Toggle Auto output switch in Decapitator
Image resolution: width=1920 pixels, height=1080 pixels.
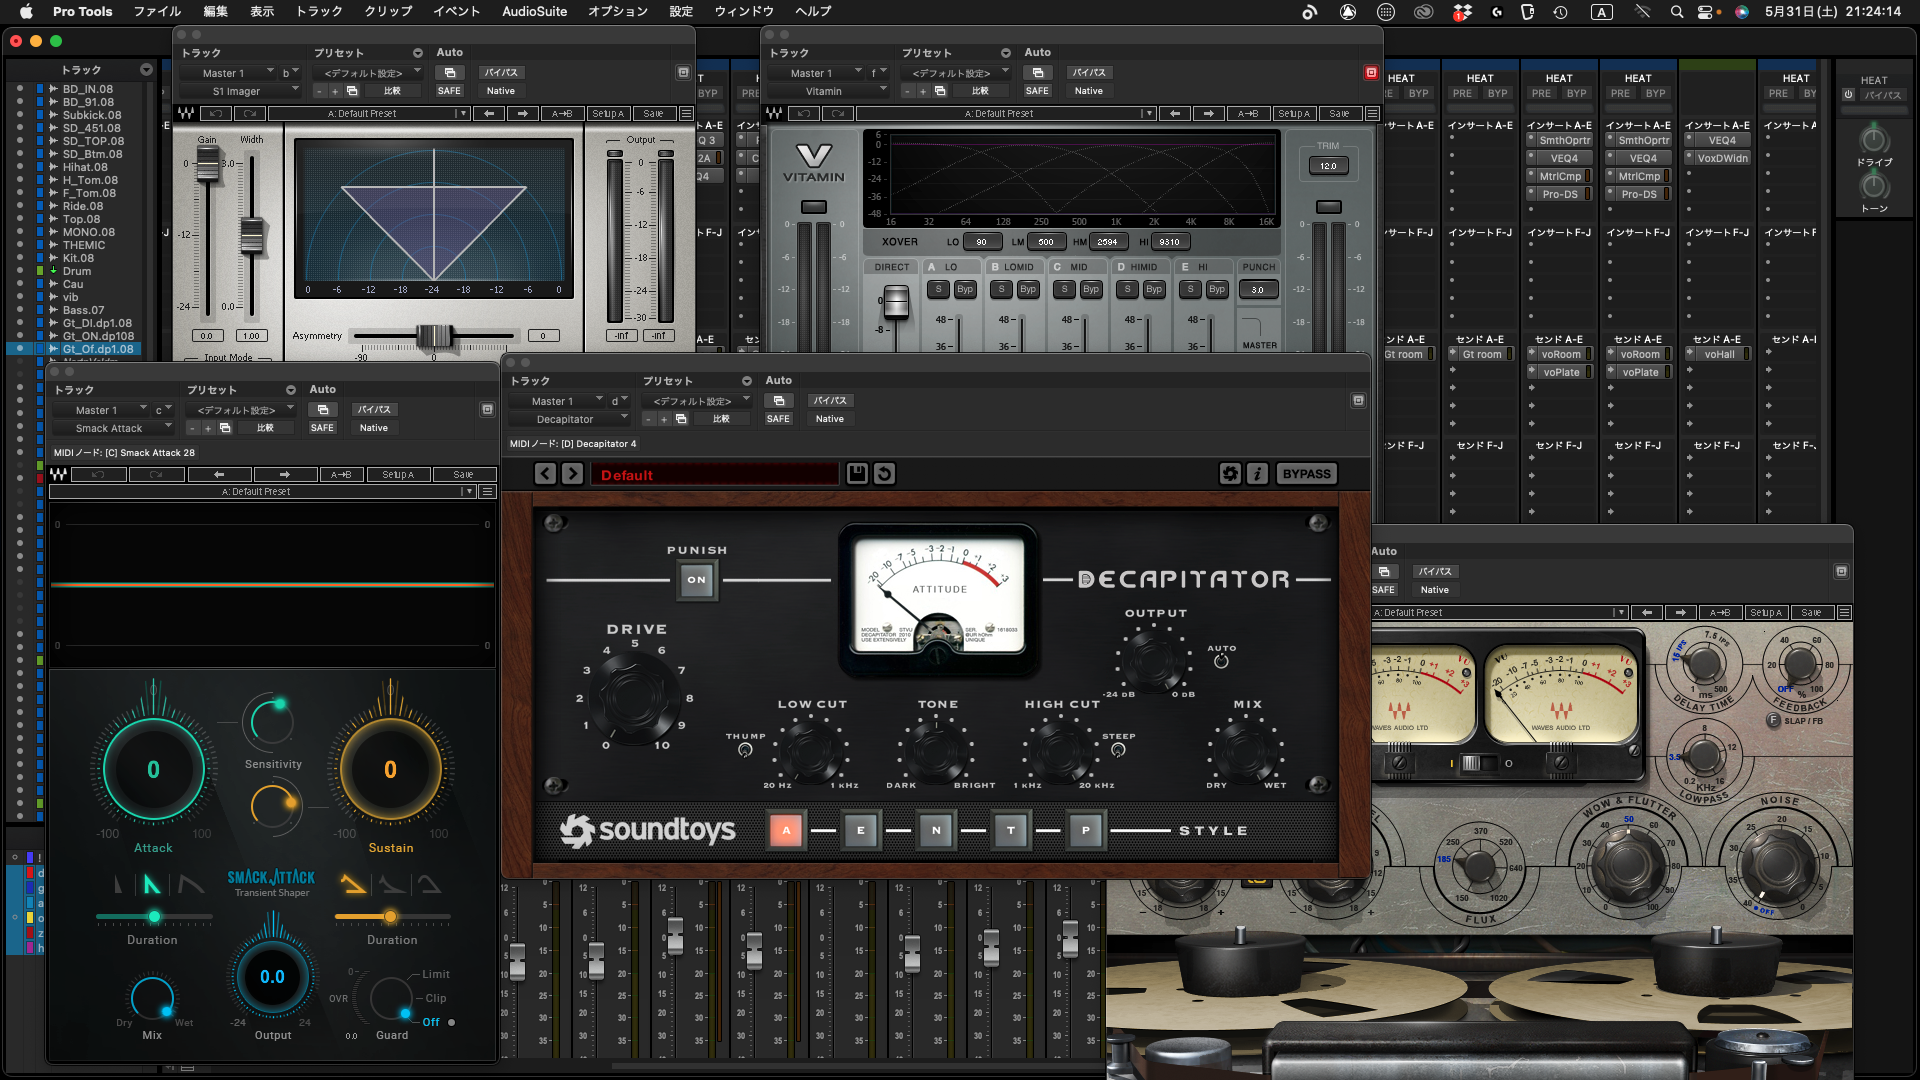pos(1221,661)
